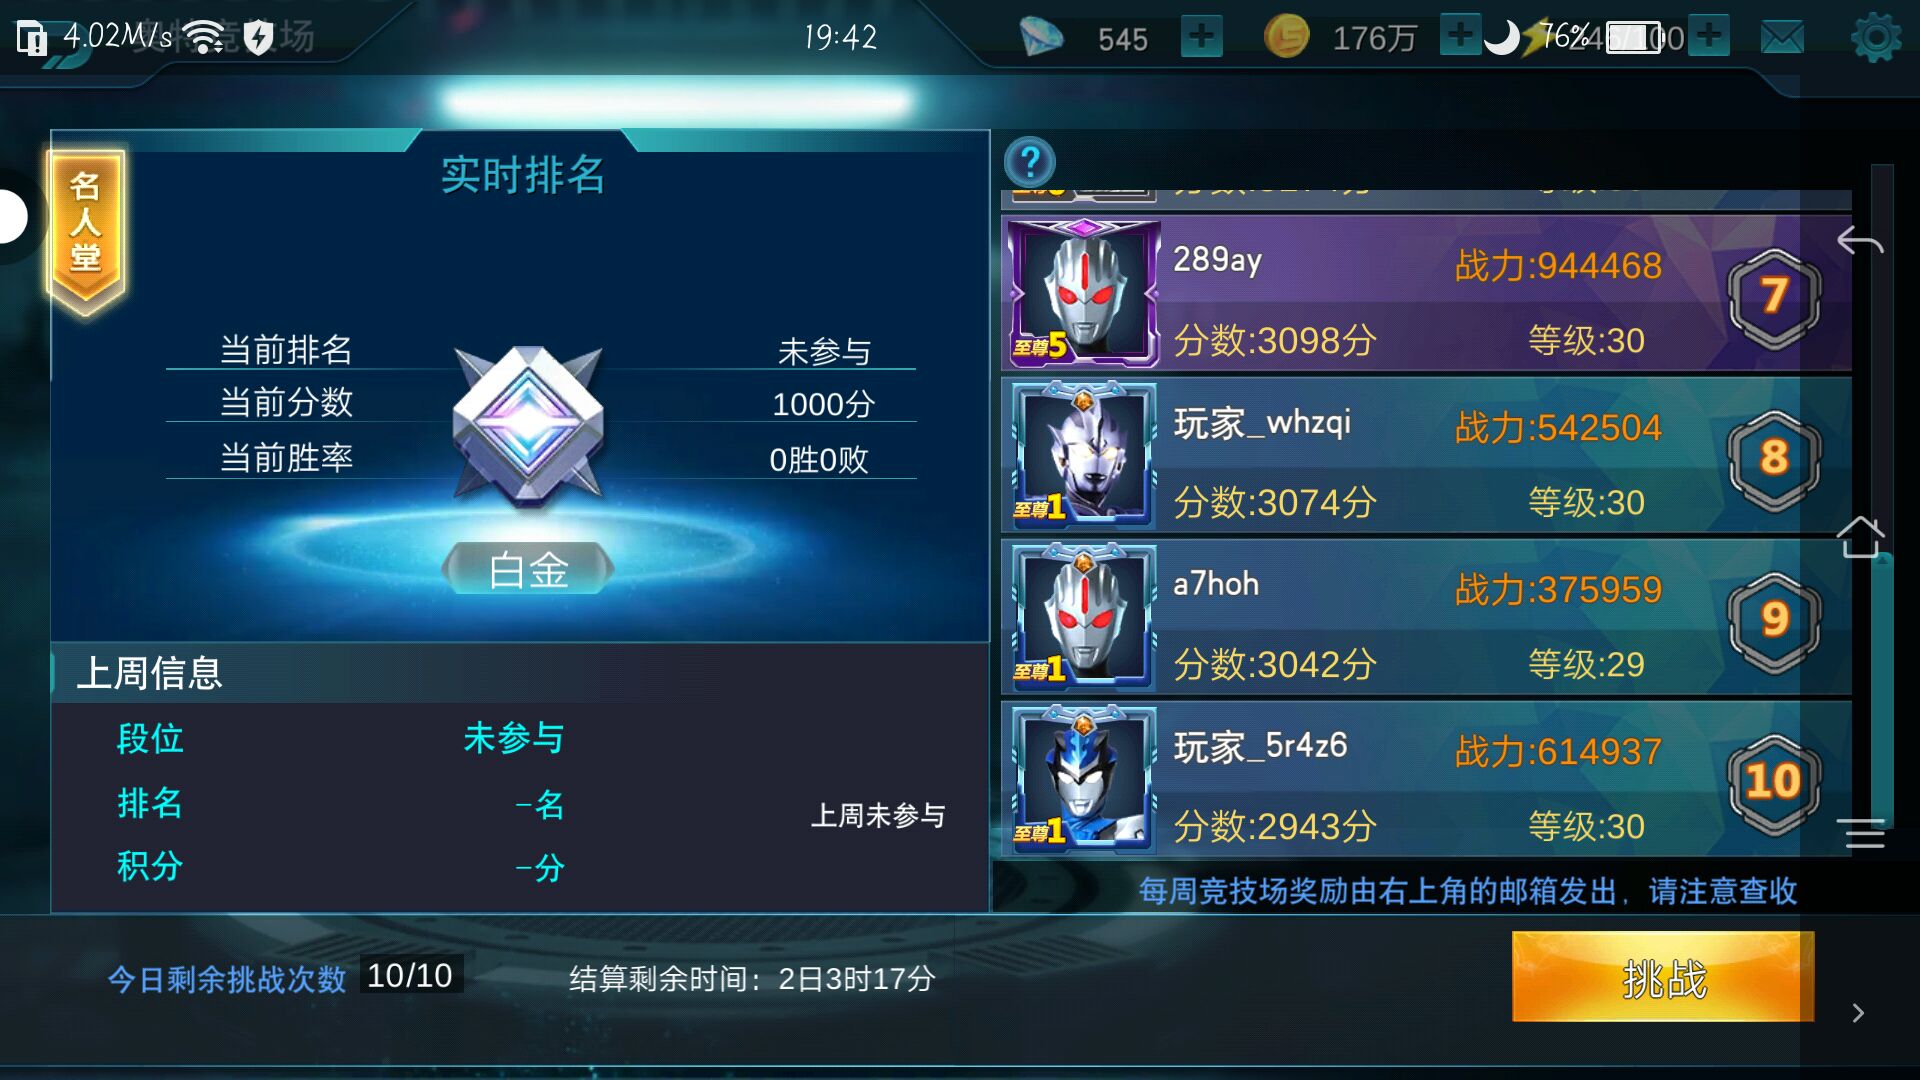
Task: Tap the plus next to diamonds 545
Action: [1201, 37]
